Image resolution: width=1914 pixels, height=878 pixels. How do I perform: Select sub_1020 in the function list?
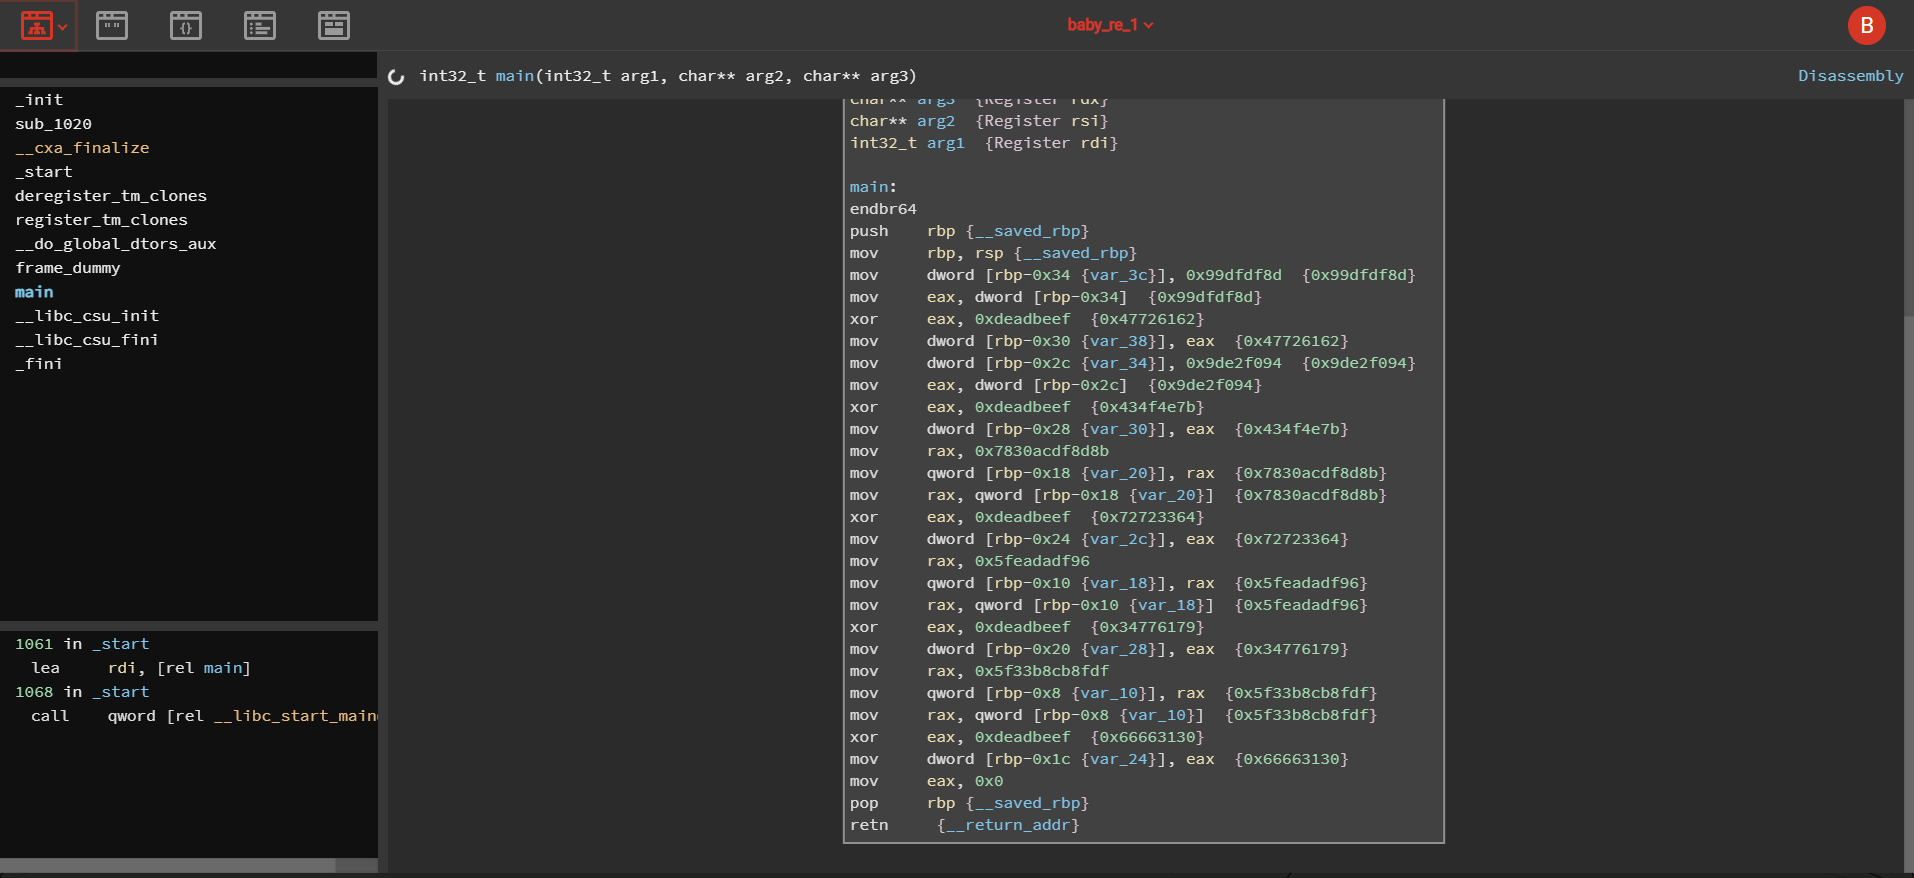(53, 124)
